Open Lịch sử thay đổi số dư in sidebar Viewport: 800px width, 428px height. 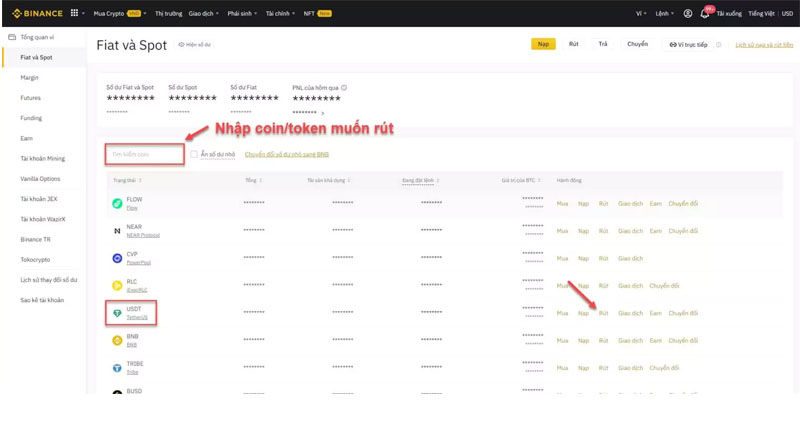pos(48,280)
